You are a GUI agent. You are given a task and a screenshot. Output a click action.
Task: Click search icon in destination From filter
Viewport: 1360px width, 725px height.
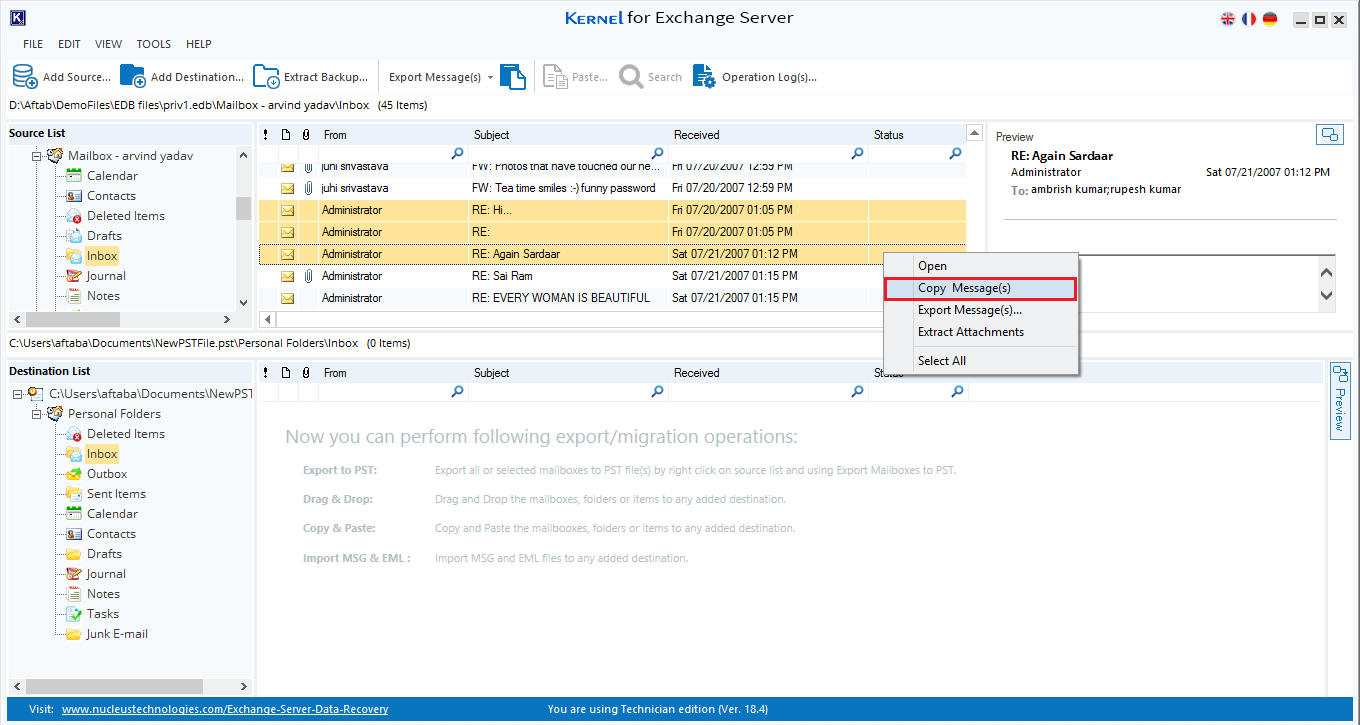point(457,391)
